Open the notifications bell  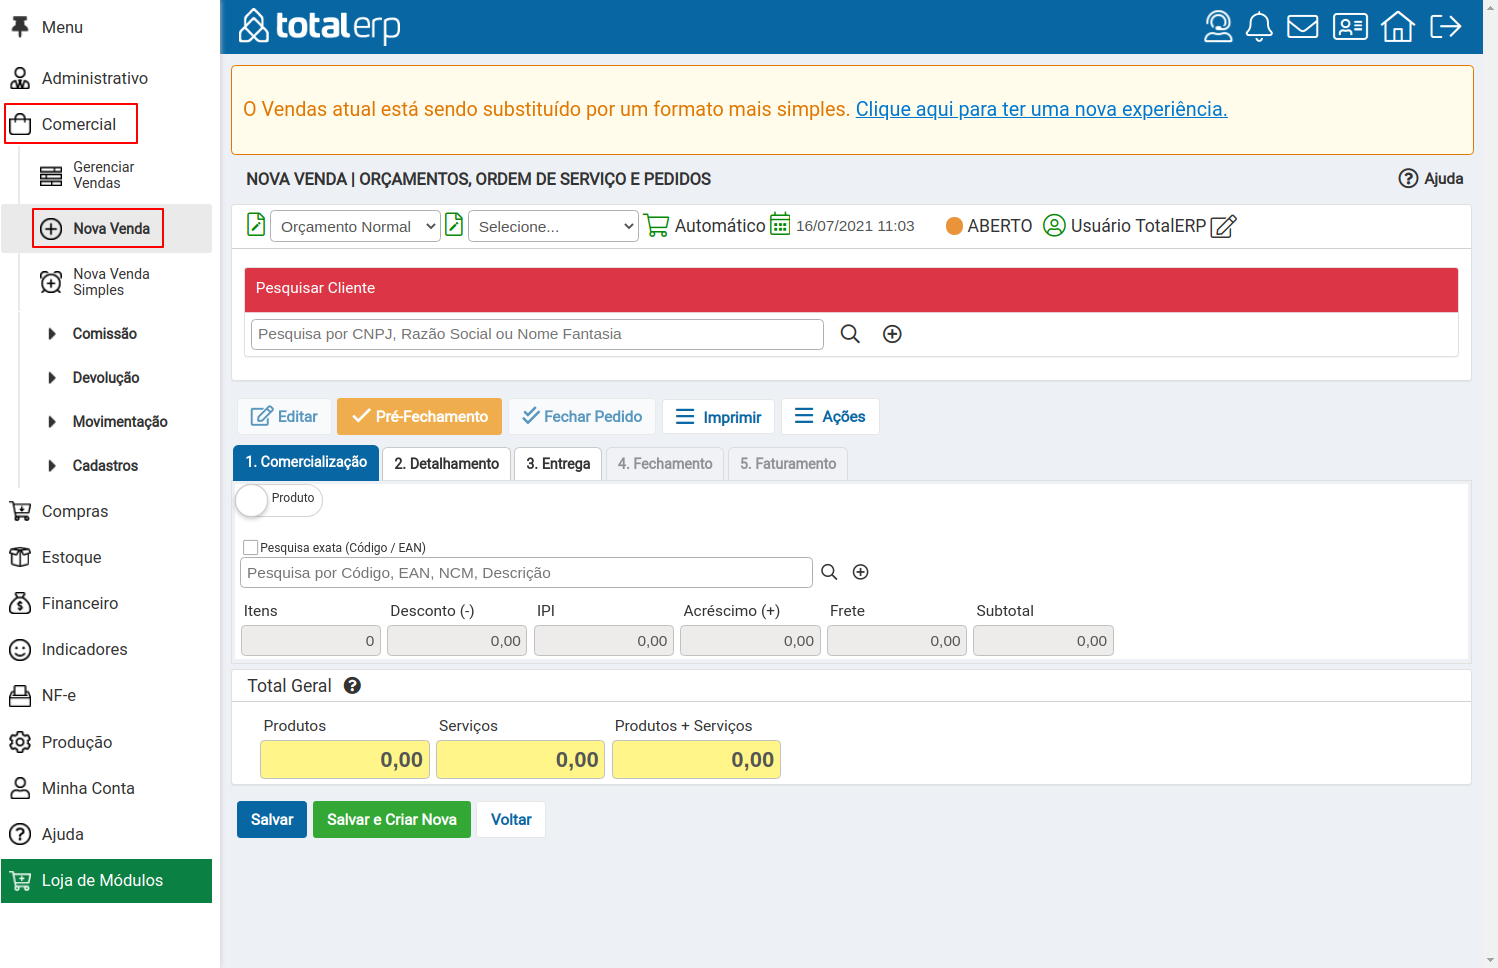point(1259,26)
